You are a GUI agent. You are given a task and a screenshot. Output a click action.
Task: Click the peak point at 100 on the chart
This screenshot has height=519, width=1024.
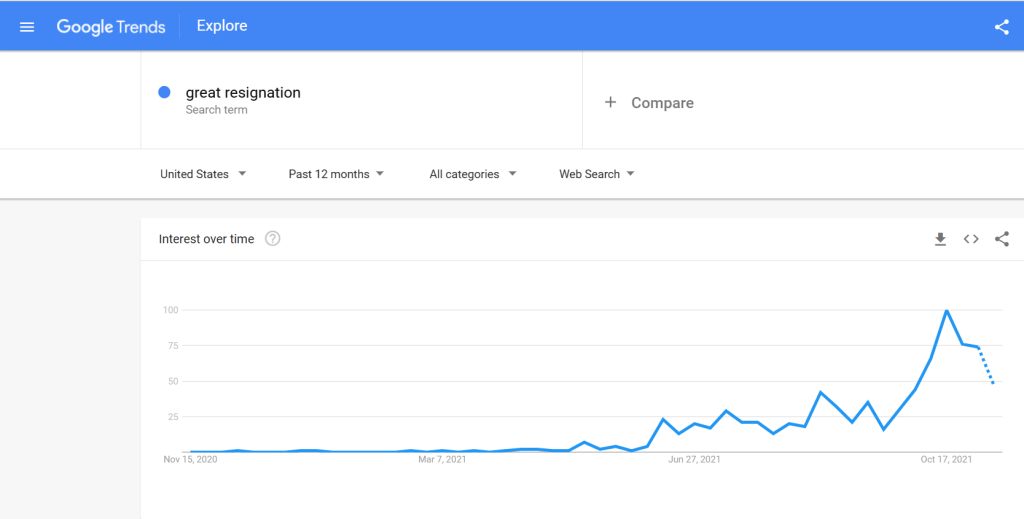click(x=946, y=311)
